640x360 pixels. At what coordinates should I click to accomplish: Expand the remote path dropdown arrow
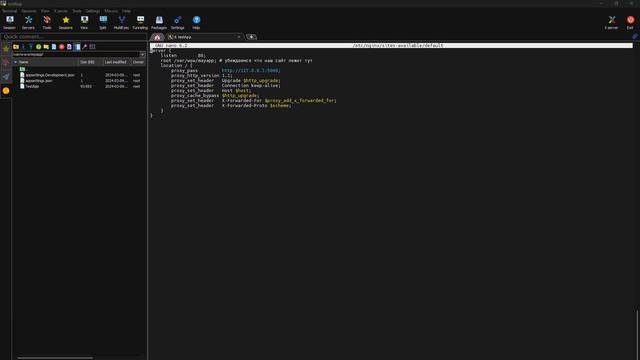[x=142, y=54]
